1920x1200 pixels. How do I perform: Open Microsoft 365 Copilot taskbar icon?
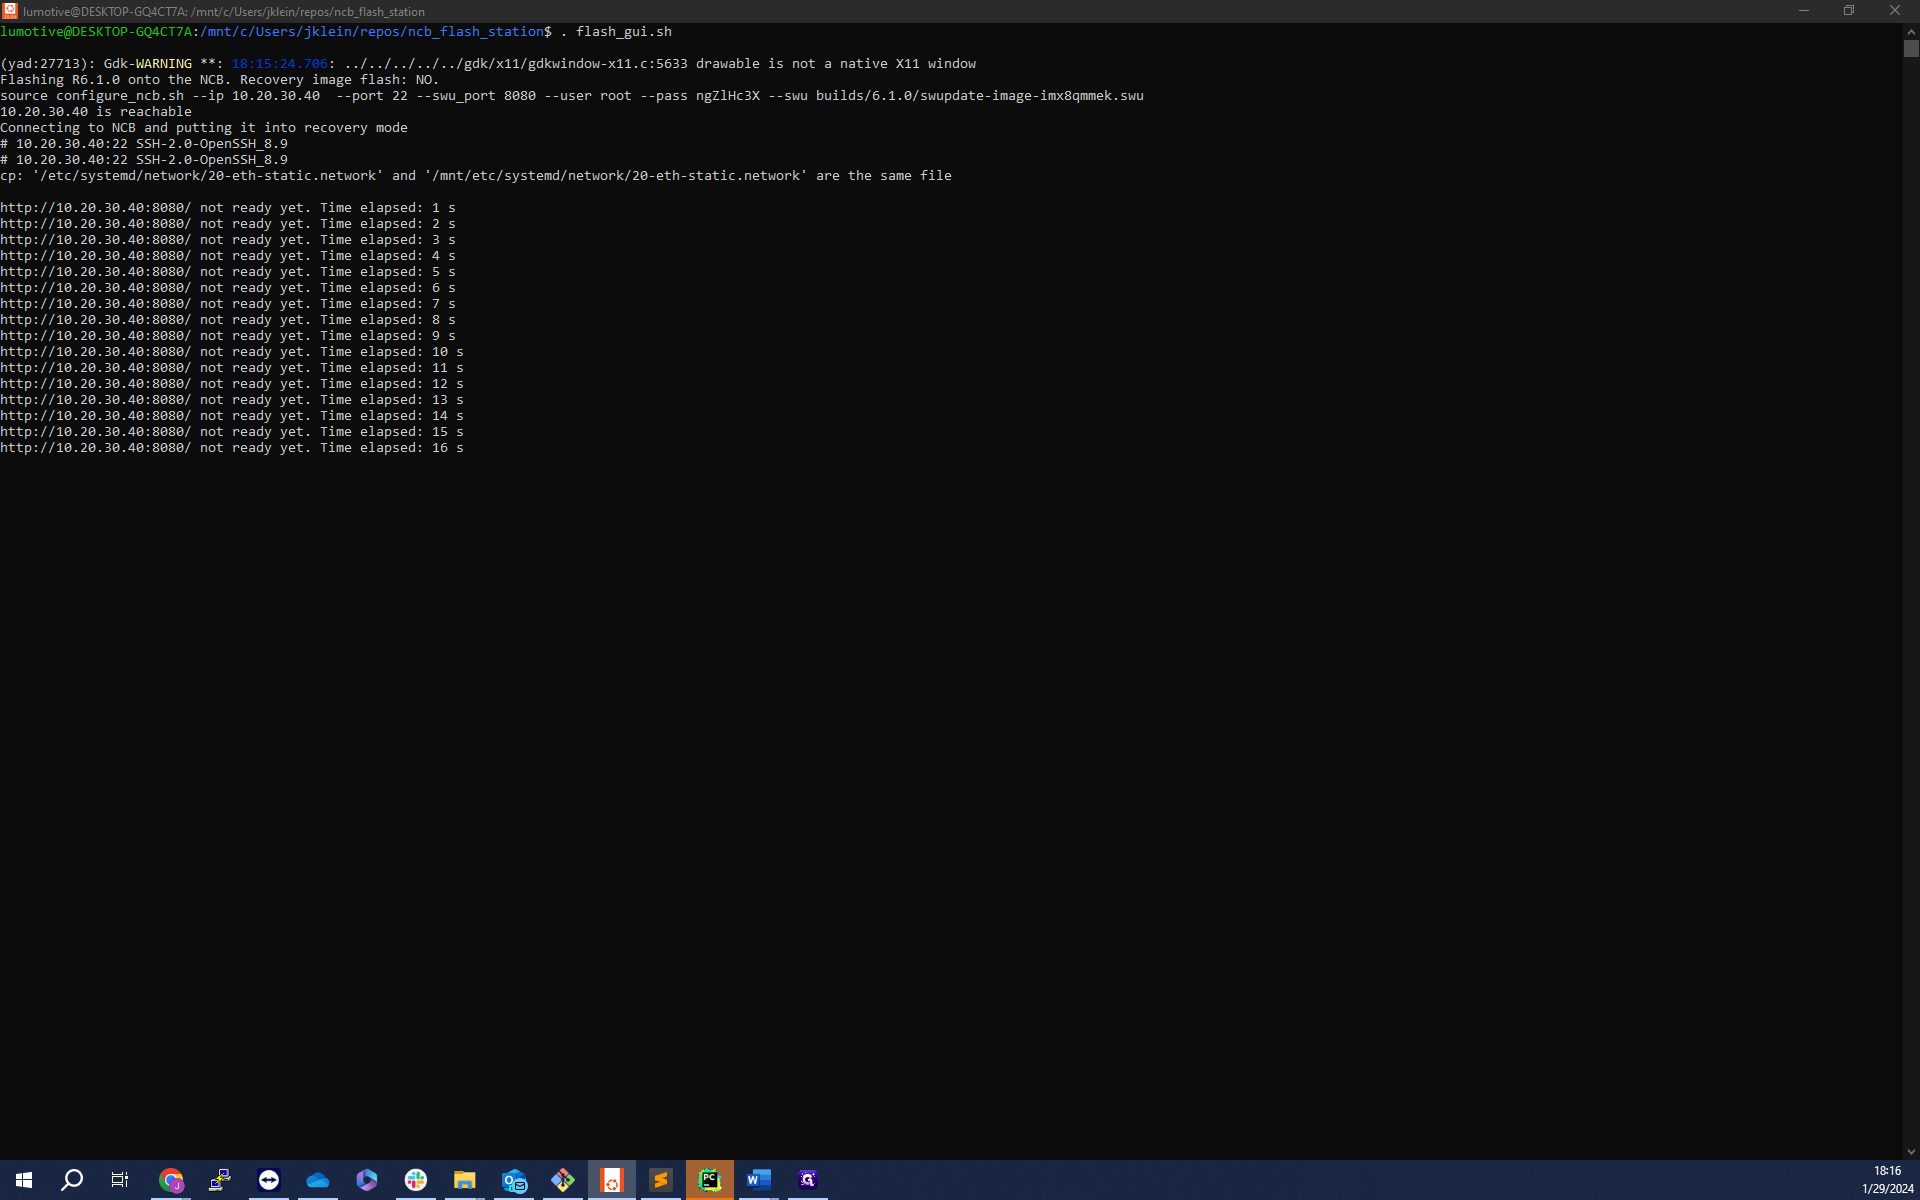tap(367, 1180)
